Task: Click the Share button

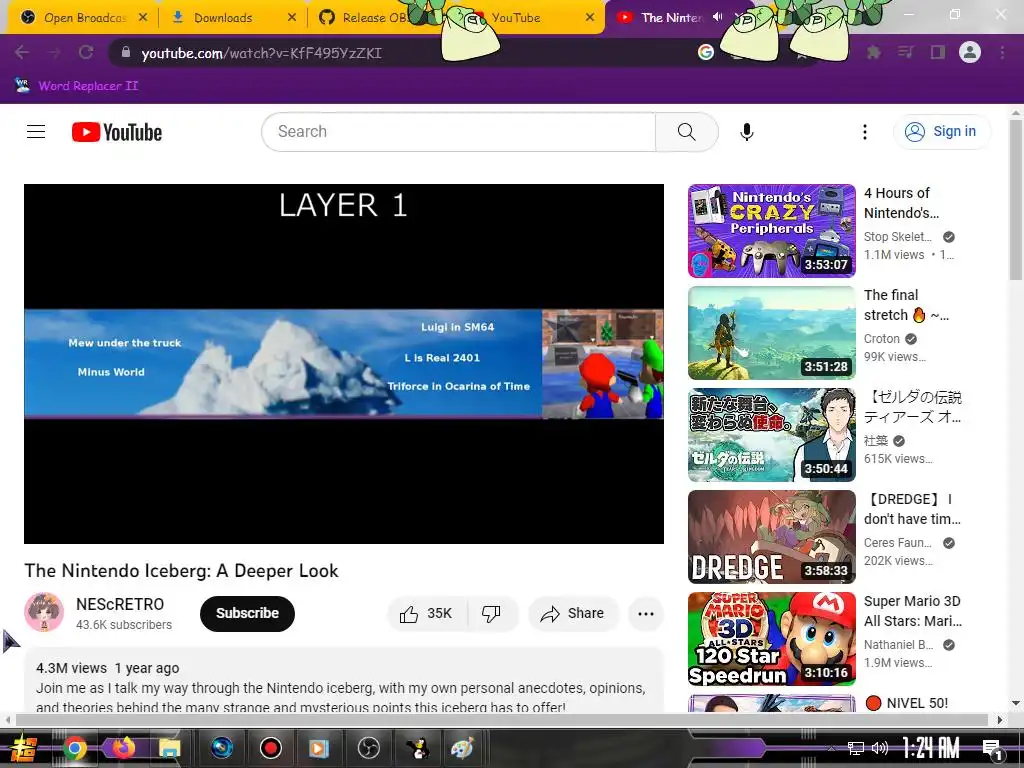Action: (573, 614)
